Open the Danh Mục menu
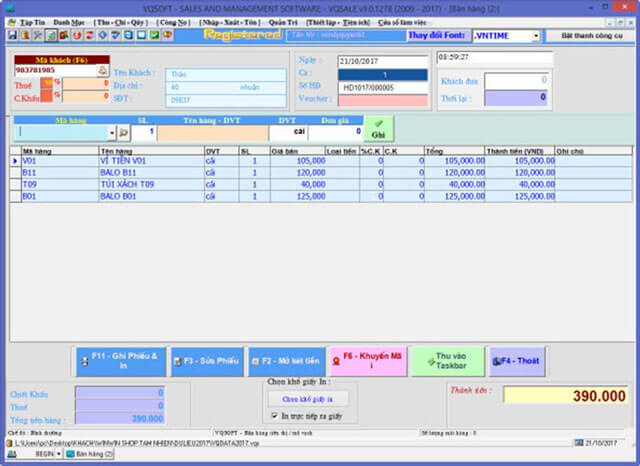This screenshot has height=466, width=640. (x=69, y=20)
